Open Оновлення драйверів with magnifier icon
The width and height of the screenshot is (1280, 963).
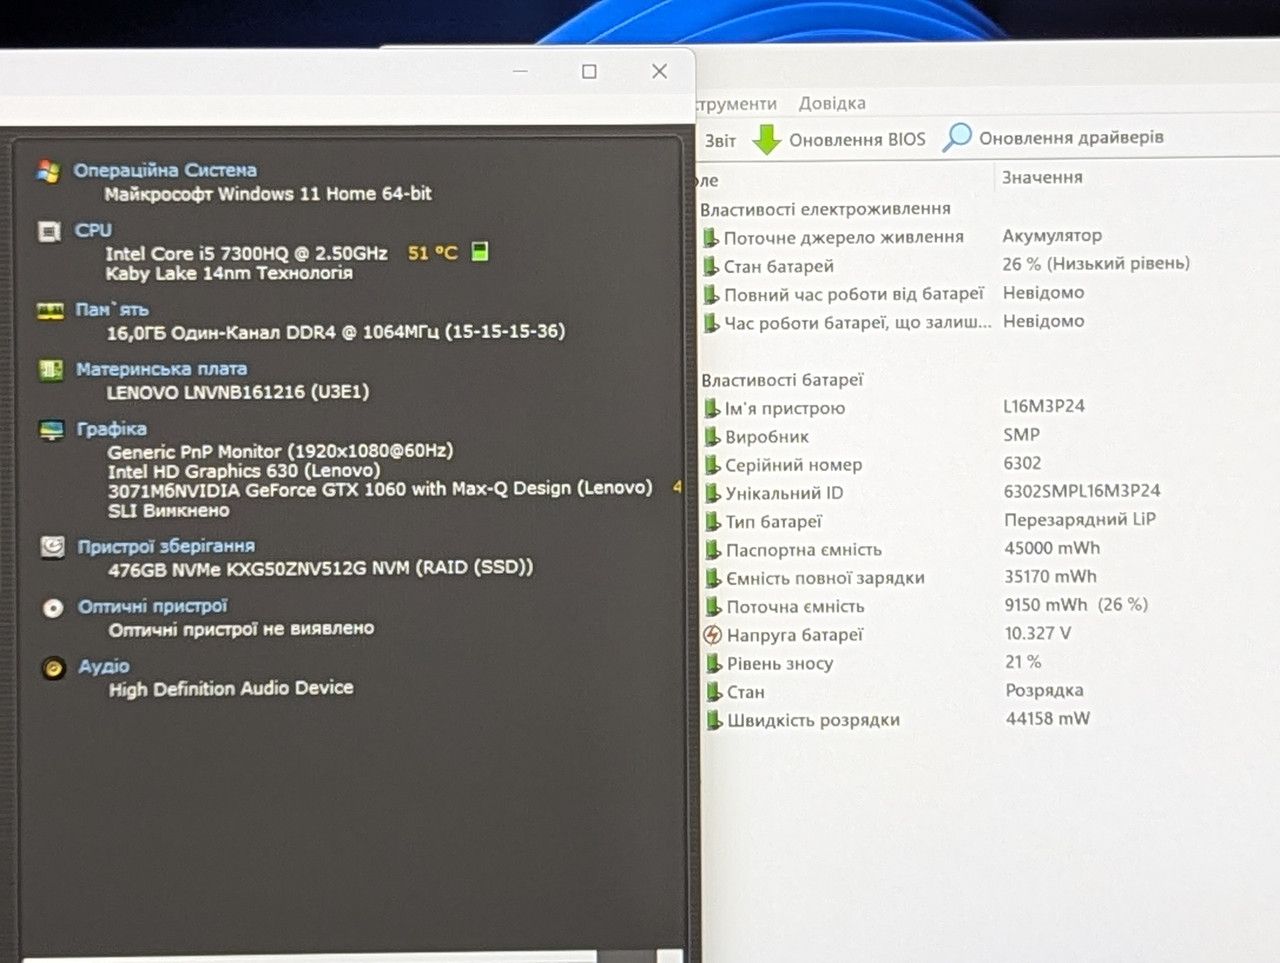(1054, 137)
